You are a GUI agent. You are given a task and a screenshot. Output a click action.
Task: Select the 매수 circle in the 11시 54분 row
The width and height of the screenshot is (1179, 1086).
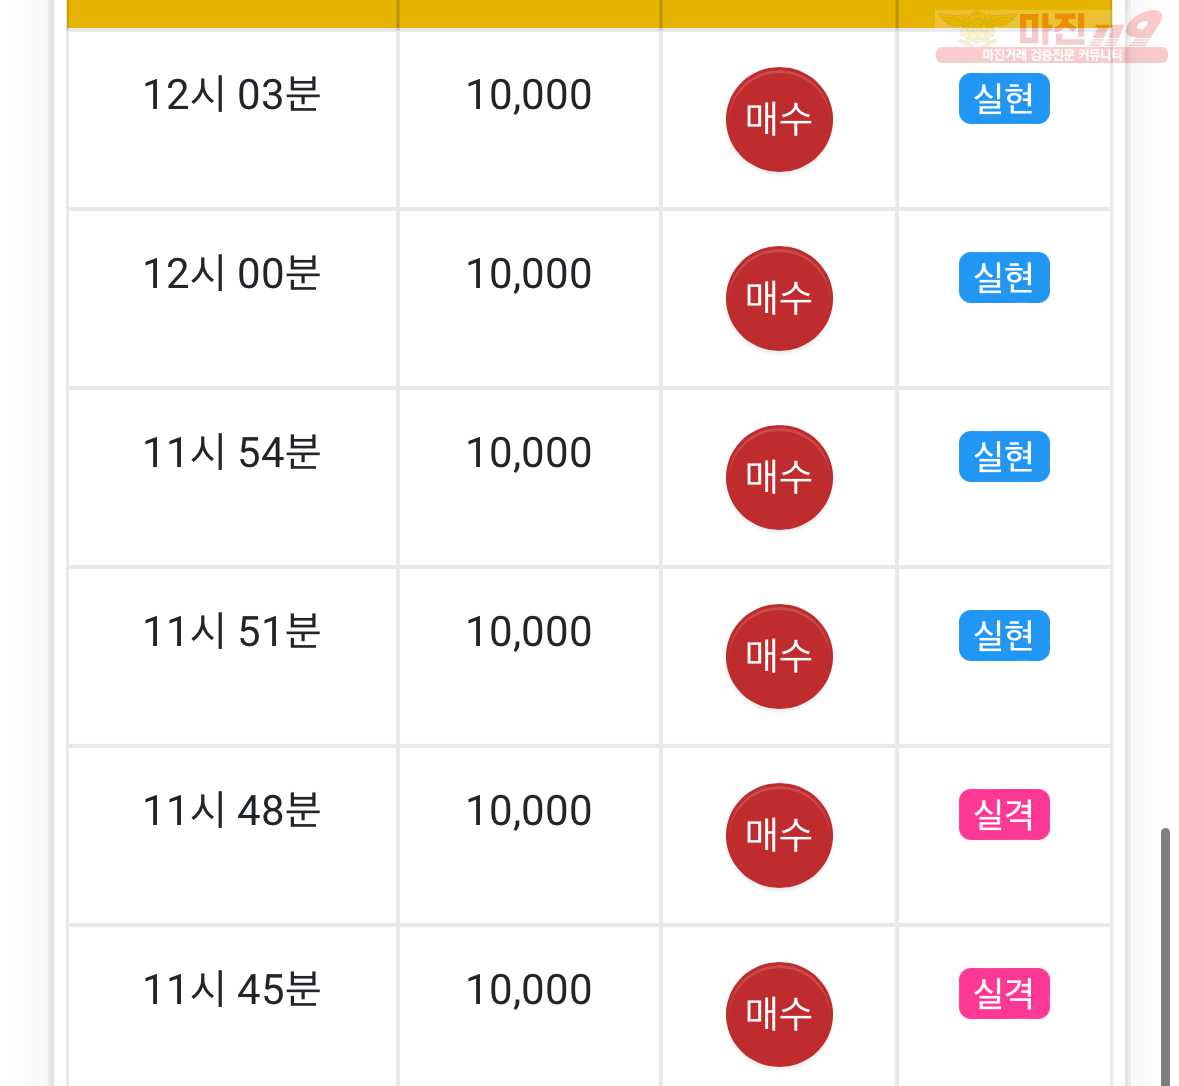click(779, 478)
